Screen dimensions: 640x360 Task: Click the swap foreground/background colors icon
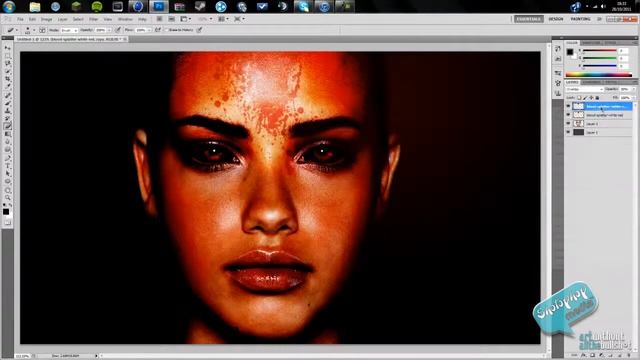pos(10,205)
